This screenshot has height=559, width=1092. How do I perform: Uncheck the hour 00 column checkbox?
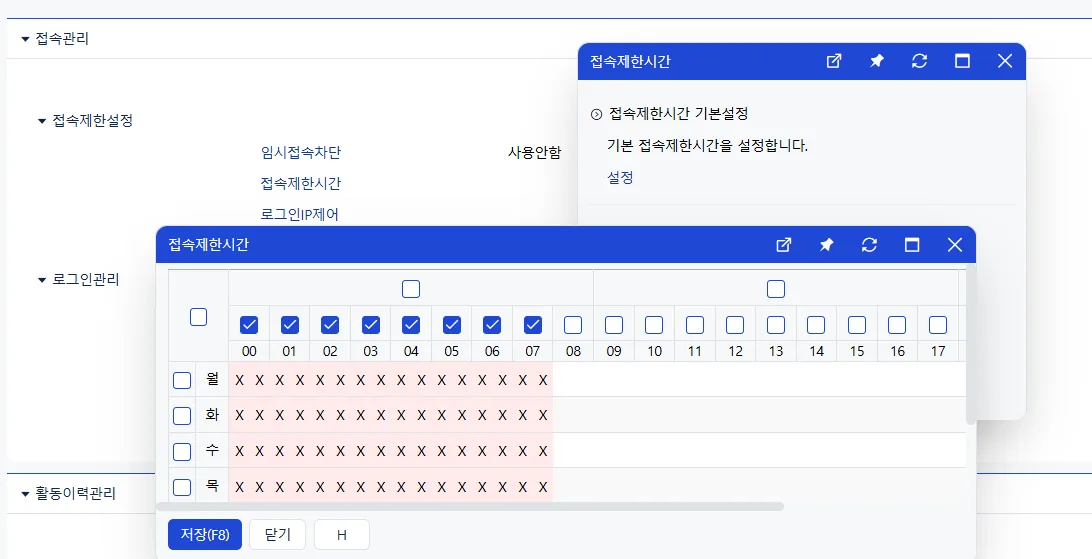pyautogui.click(x=249, y=325)
